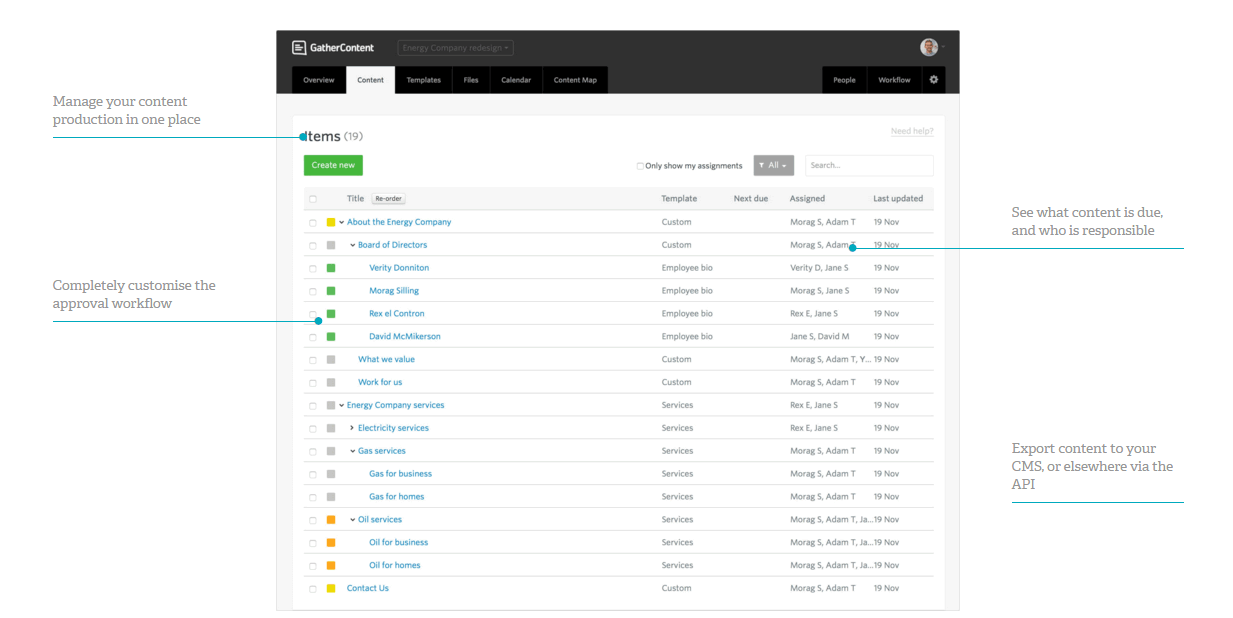Click gray status square for What we value

(x=331, y=359)
